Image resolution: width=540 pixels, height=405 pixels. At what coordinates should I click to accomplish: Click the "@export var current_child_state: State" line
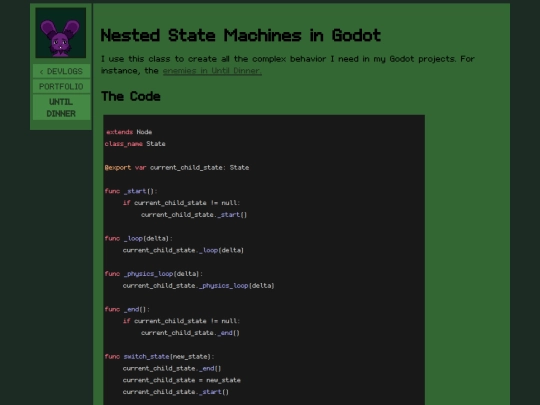pos(177,168)
